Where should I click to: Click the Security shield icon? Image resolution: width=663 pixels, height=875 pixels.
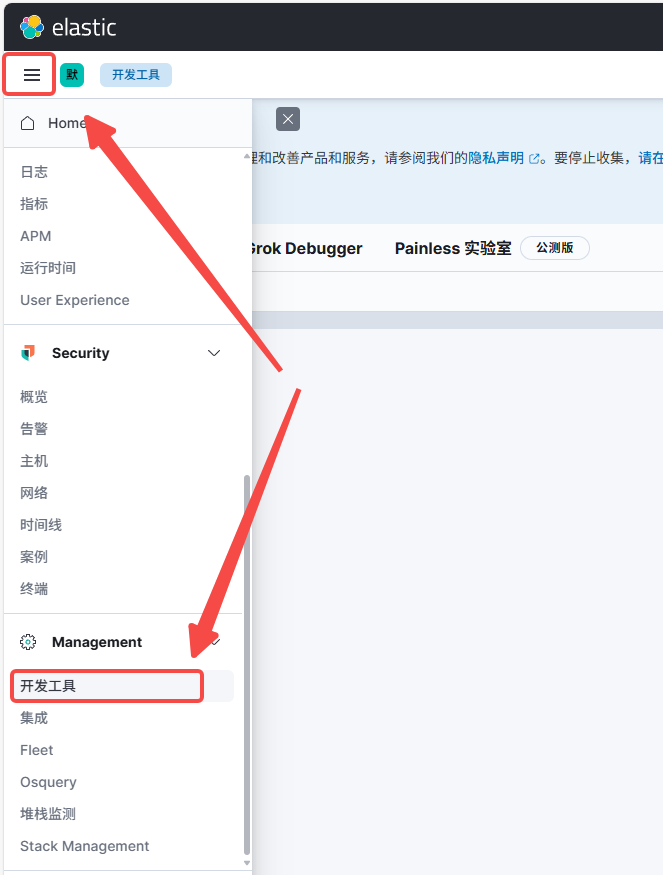[28, 353]
